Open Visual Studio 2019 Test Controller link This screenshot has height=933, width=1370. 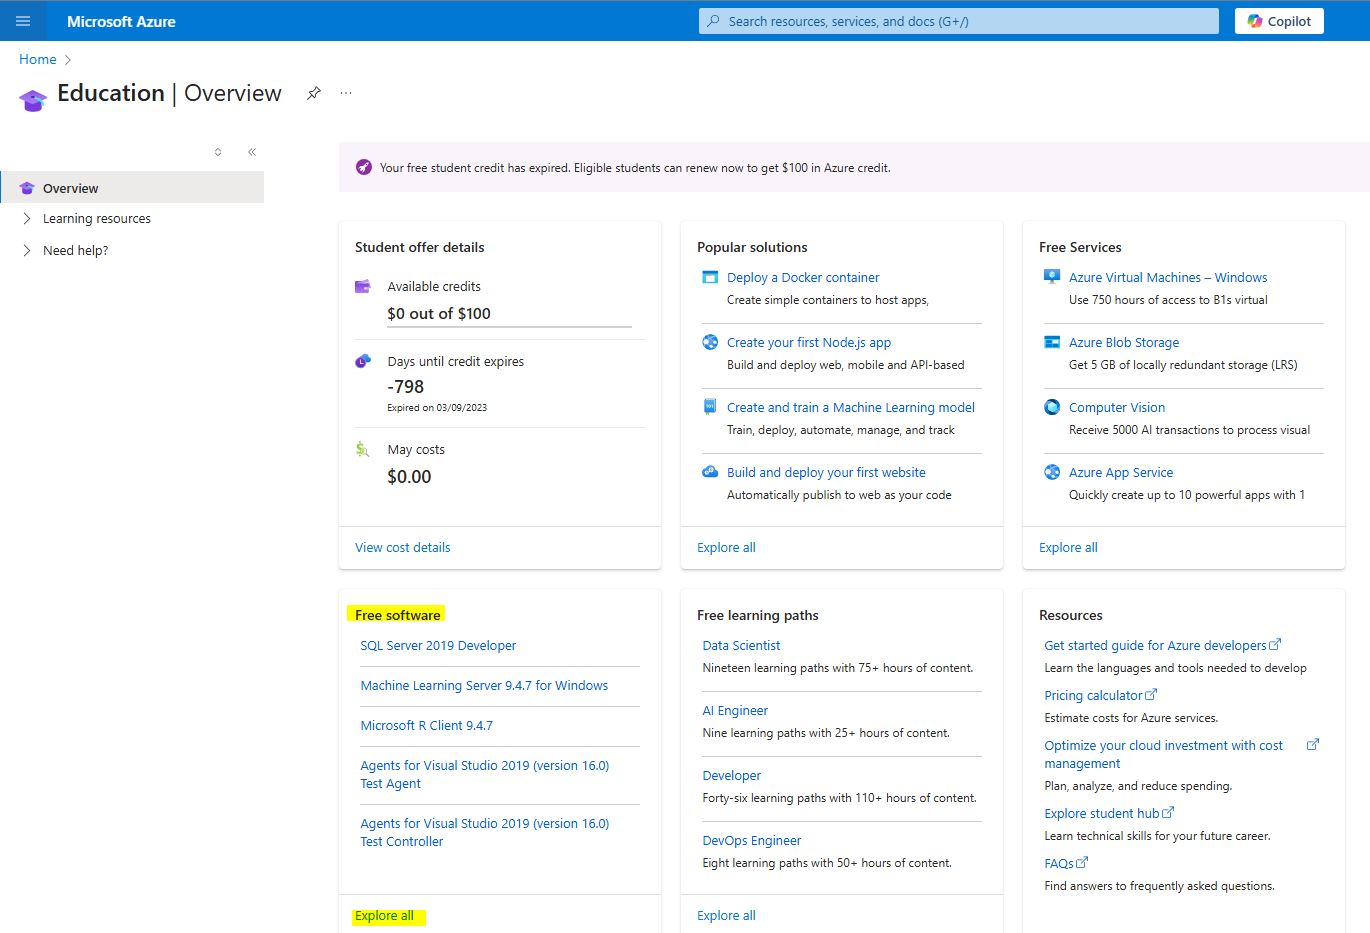(x=485, y=832)
